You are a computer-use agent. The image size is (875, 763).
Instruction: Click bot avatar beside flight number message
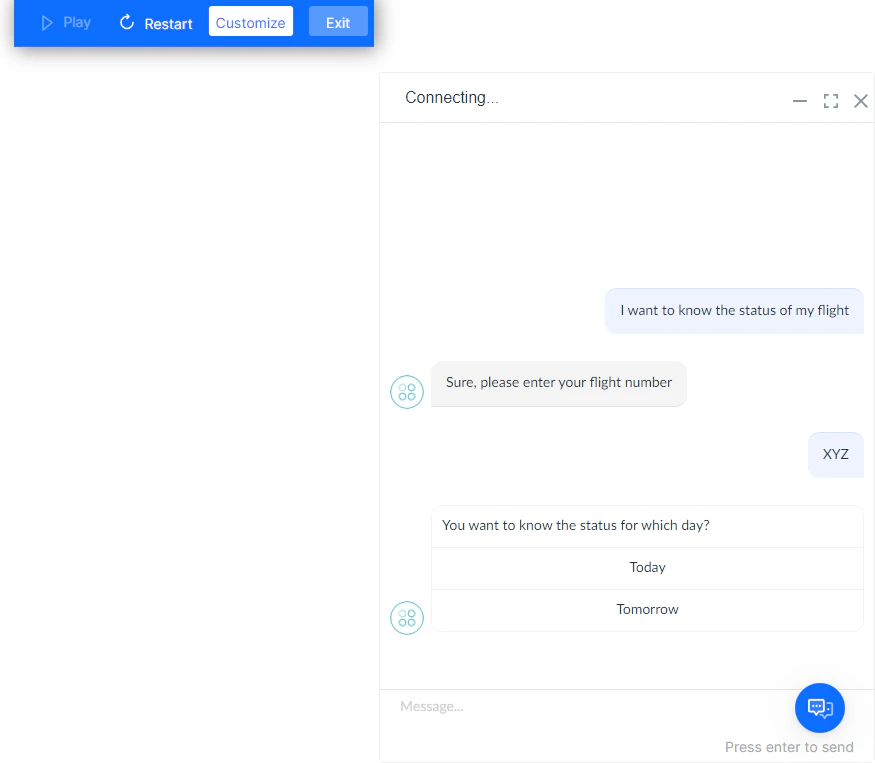point(407,392)
